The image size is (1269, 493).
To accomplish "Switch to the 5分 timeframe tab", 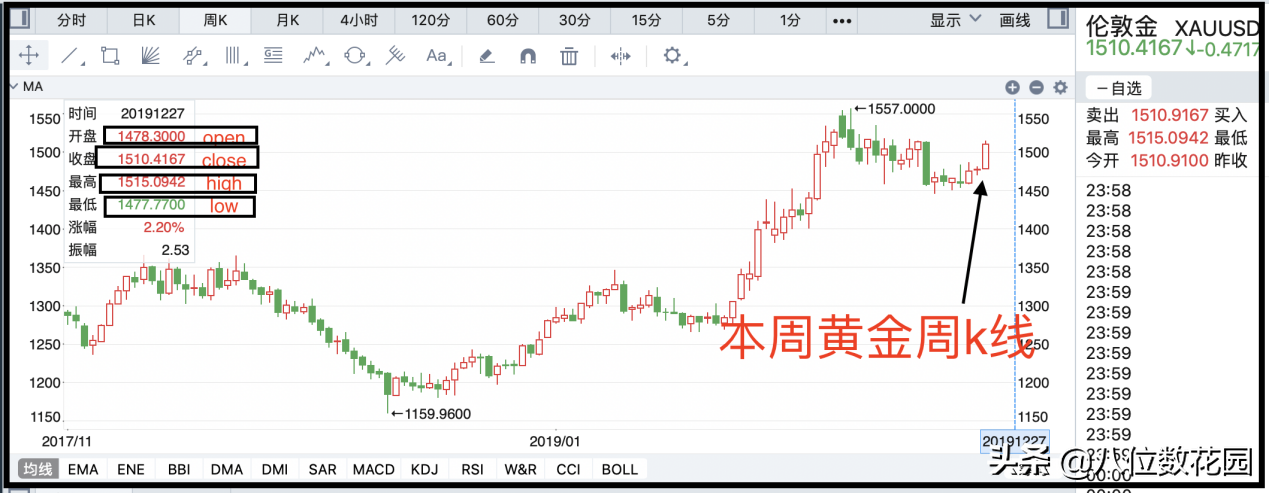I will coord(718,20).
